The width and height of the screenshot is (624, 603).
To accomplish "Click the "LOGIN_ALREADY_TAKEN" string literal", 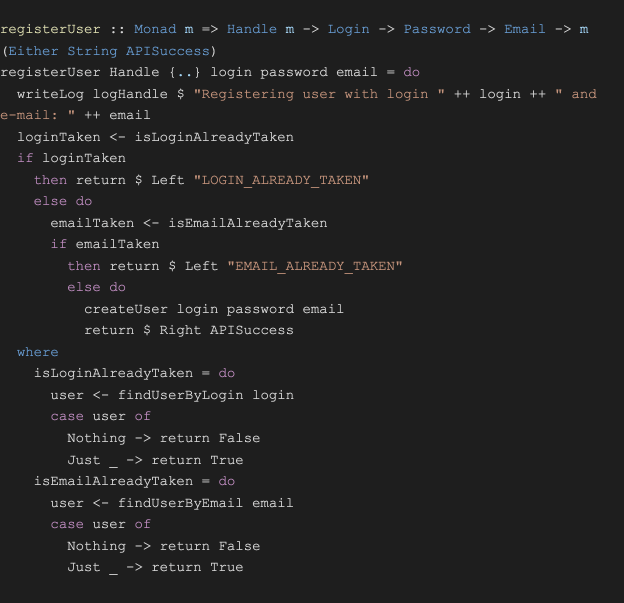I will [285, 180].
